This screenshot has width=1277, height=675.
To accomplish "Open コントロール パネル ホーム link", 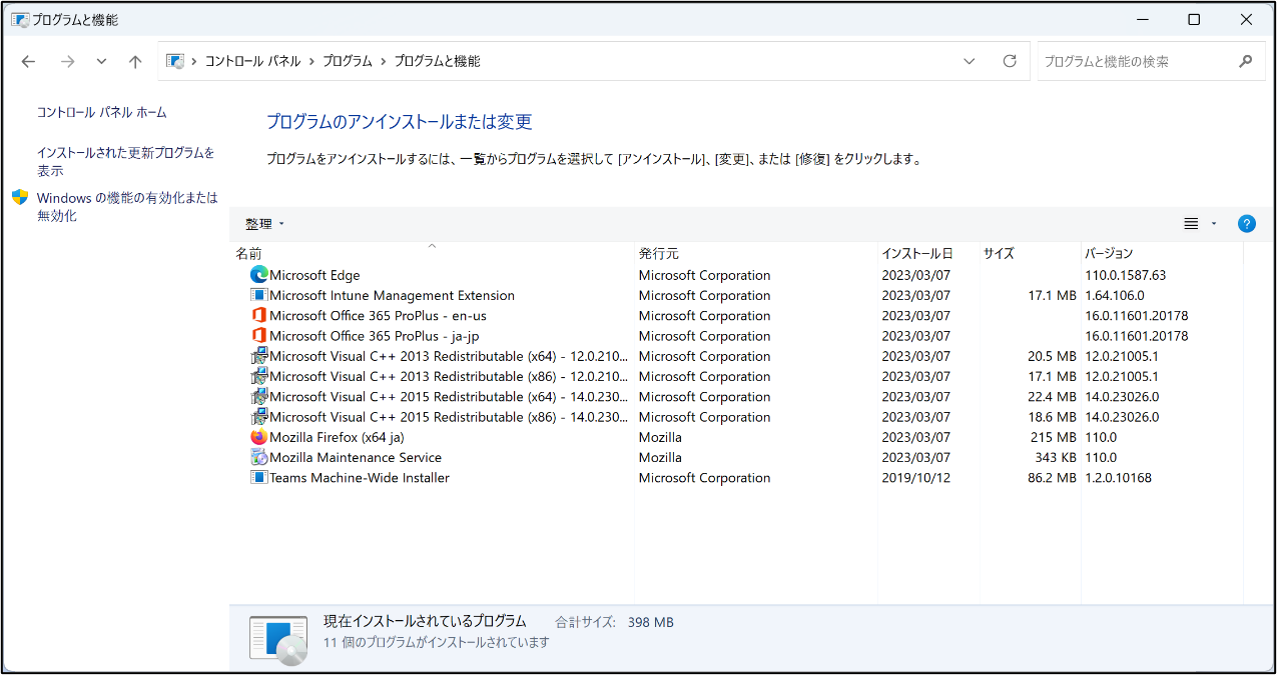I will 102,112.
